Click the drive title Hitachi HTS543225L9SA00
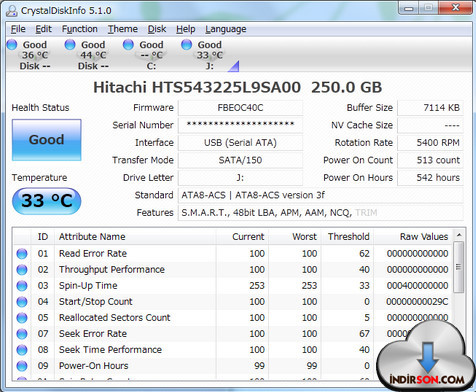The height and width of the screenshot is (392, 476). point(197,87)
